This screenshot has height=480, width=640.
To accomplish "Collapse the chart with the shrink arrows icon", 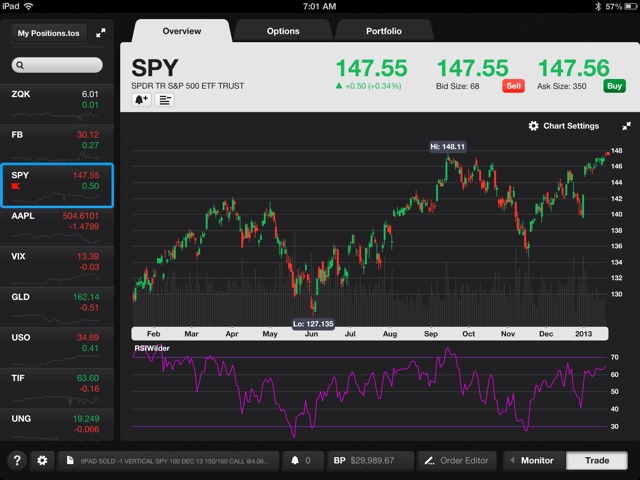I will (x=626, y=126).
